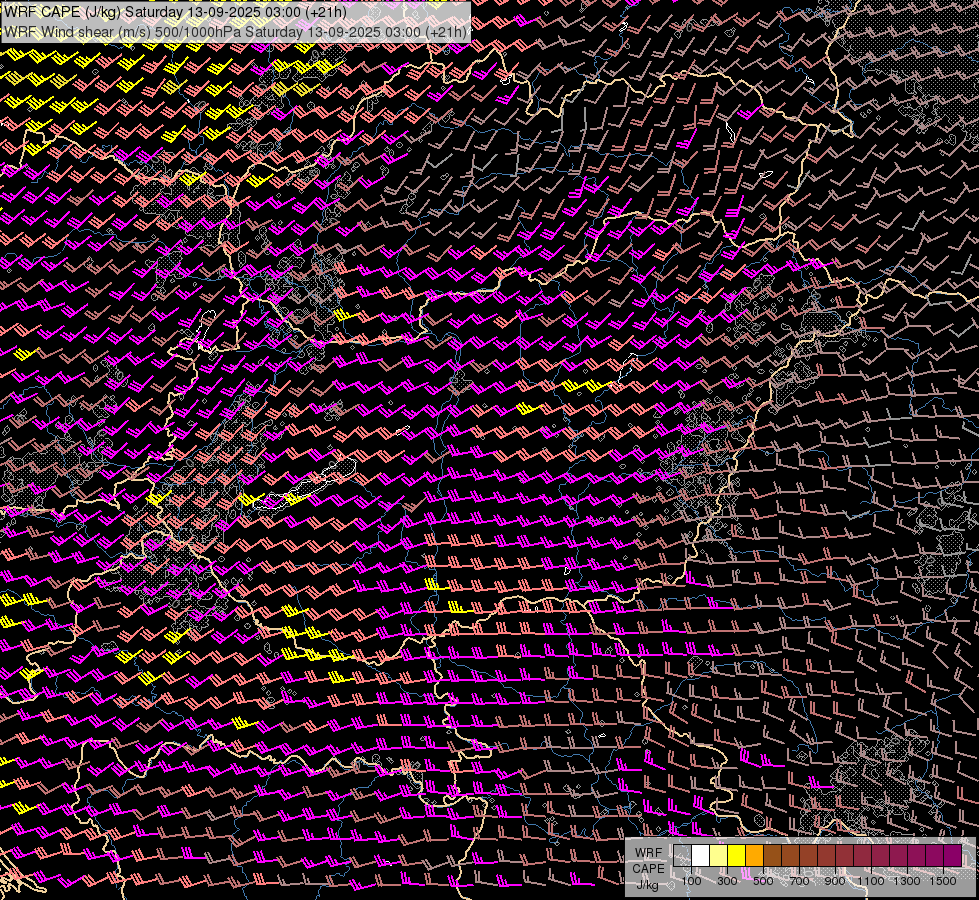
Task: Click the J/kg unit label in legend
Action: coord(647,884)
